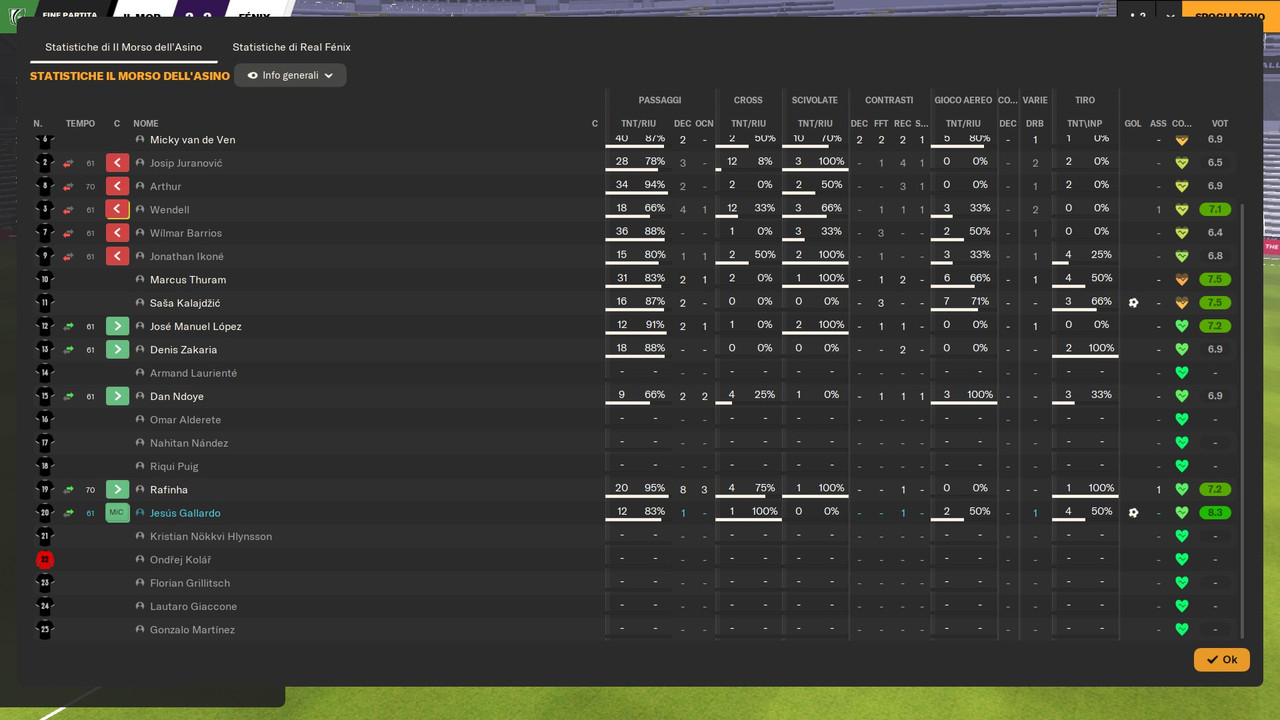Viewport: 1280px width, 720px height.
Task: Click the 8.3 rating badge for Jesús Gallardo
Action: coord(1215,513)
